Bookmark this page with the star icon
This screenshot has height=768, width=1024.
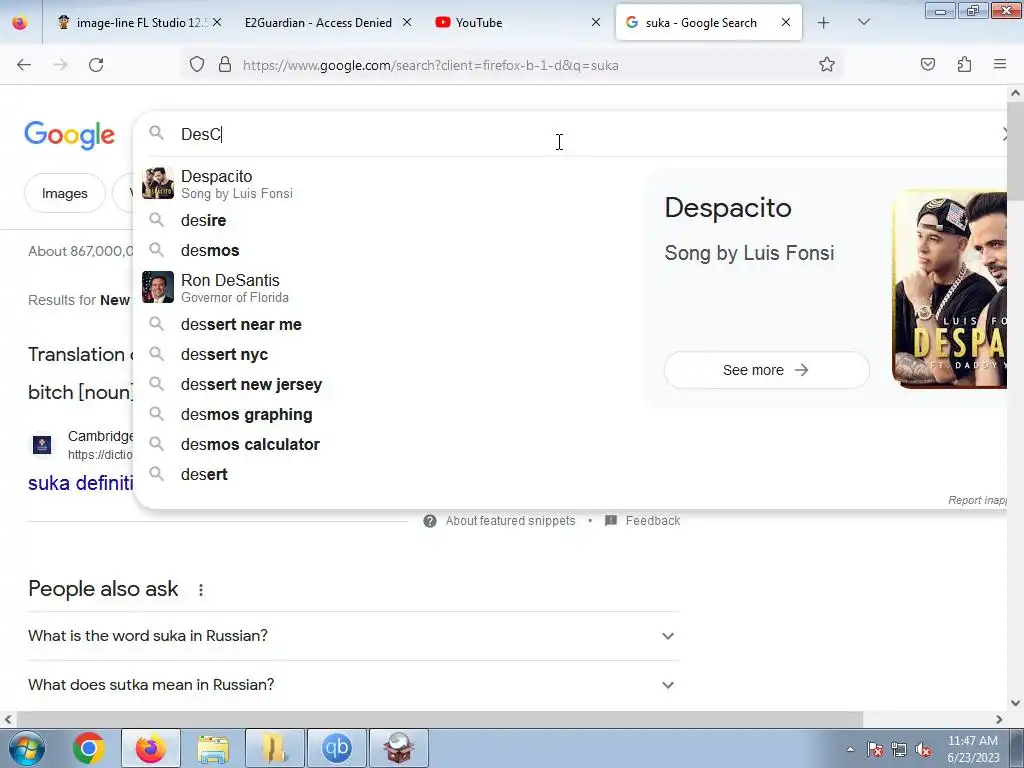827,64
